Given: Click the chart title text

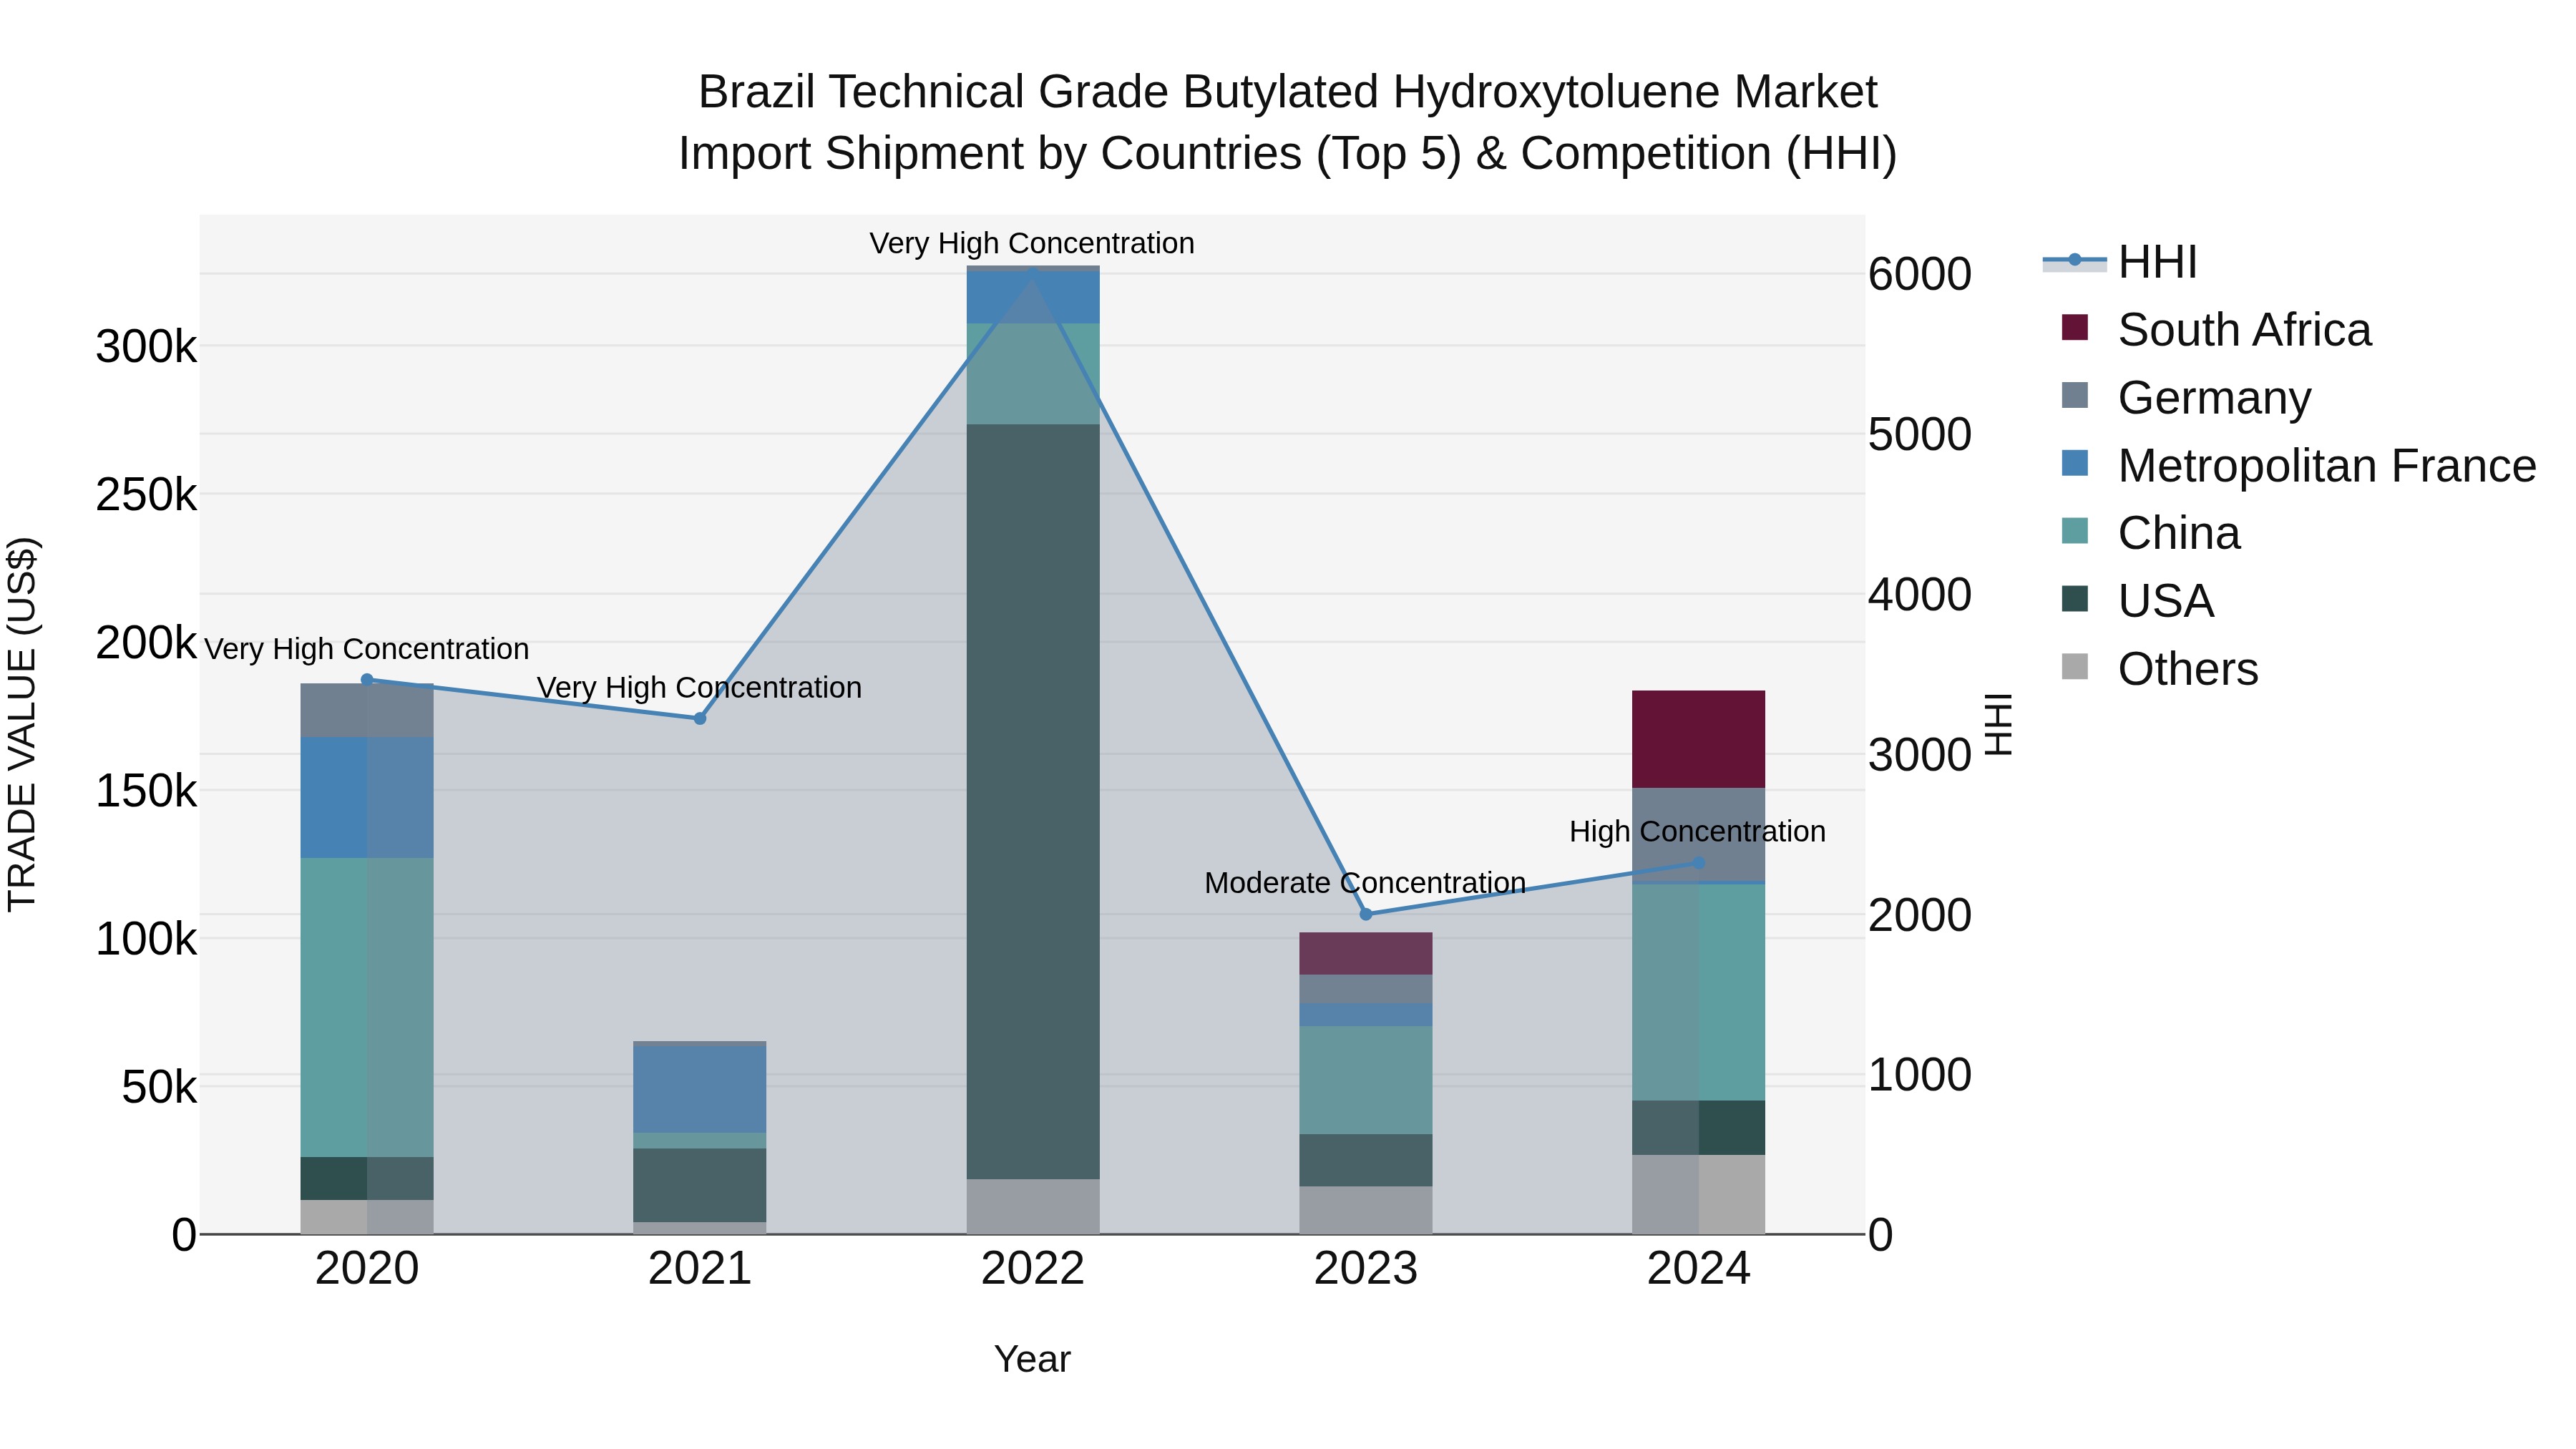Looking at the screenshot, I should tap(1288, 122).
